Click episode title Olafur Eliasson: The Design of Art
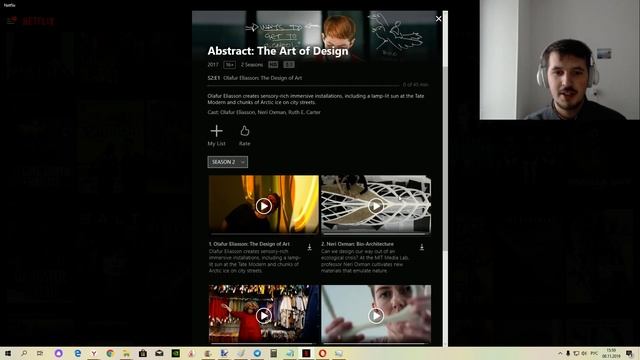The width and height of the screenshot is (640, 360). click(249, 244)
